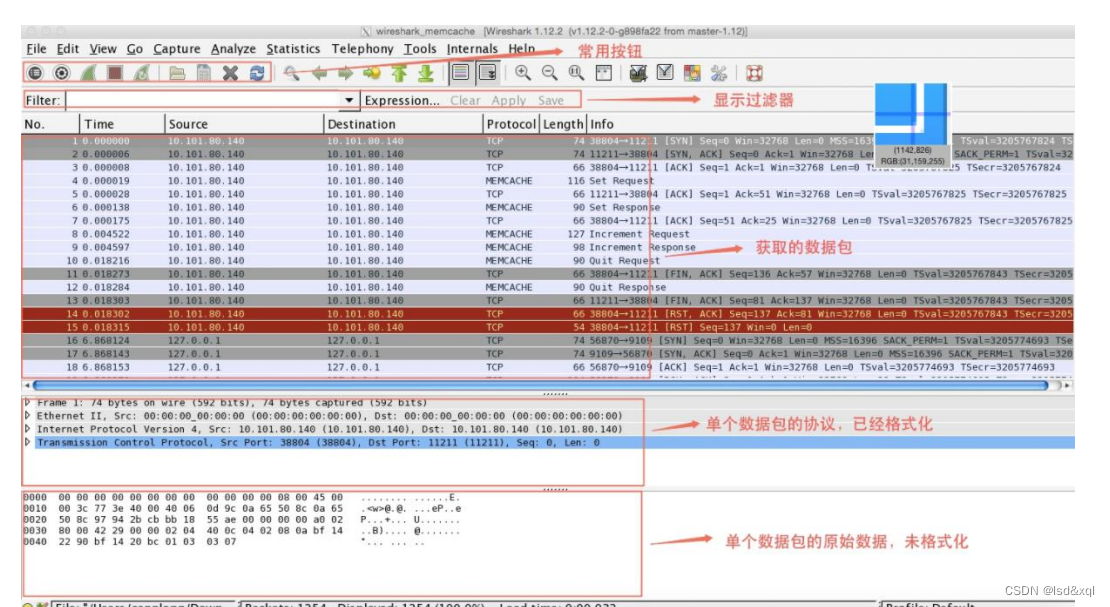The height and width of the screenshot is (607, 1110).
Task: Expand Transmission Control Protocol node
Action: coord(28,443)
